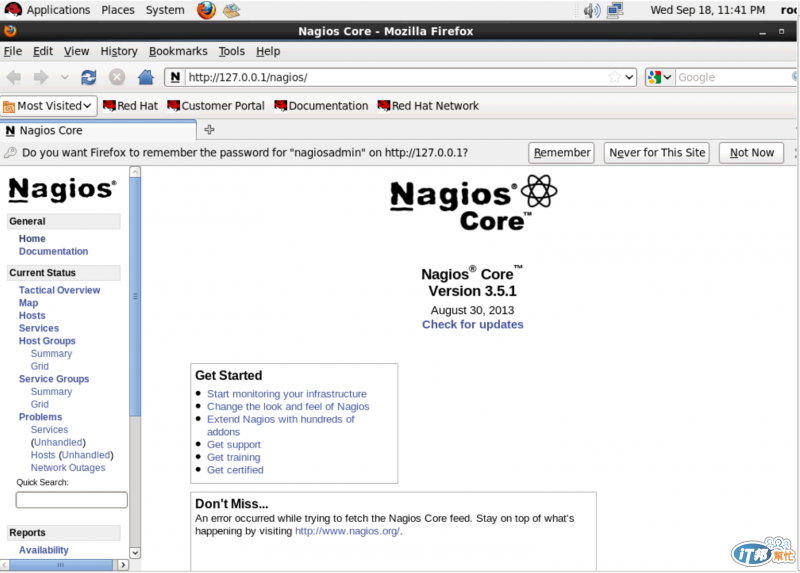Open Change the look and feel of Nagios
The width and height of the screenshot is (800, 573).
click(x=288, y=407)
